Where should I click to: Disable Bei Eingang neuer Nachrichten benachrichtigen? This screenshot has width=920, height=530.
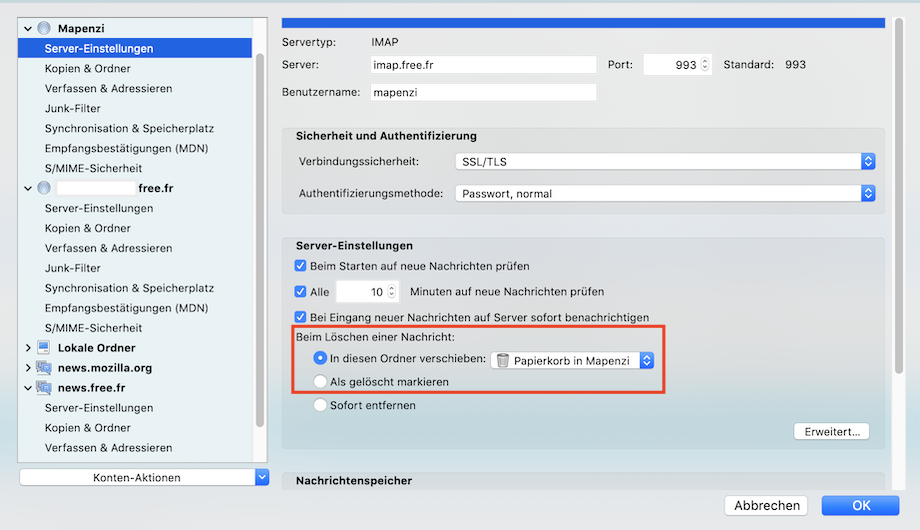300,317
